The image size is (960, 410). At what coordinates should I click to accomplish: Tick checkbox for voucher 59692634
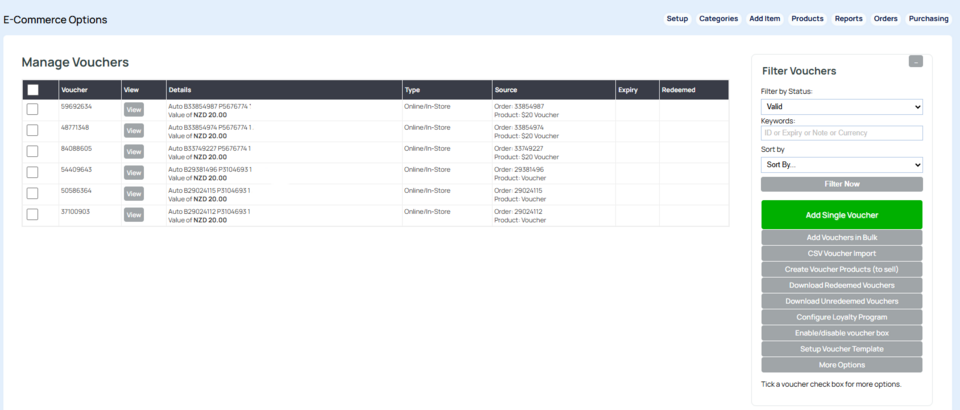[32, 110]
